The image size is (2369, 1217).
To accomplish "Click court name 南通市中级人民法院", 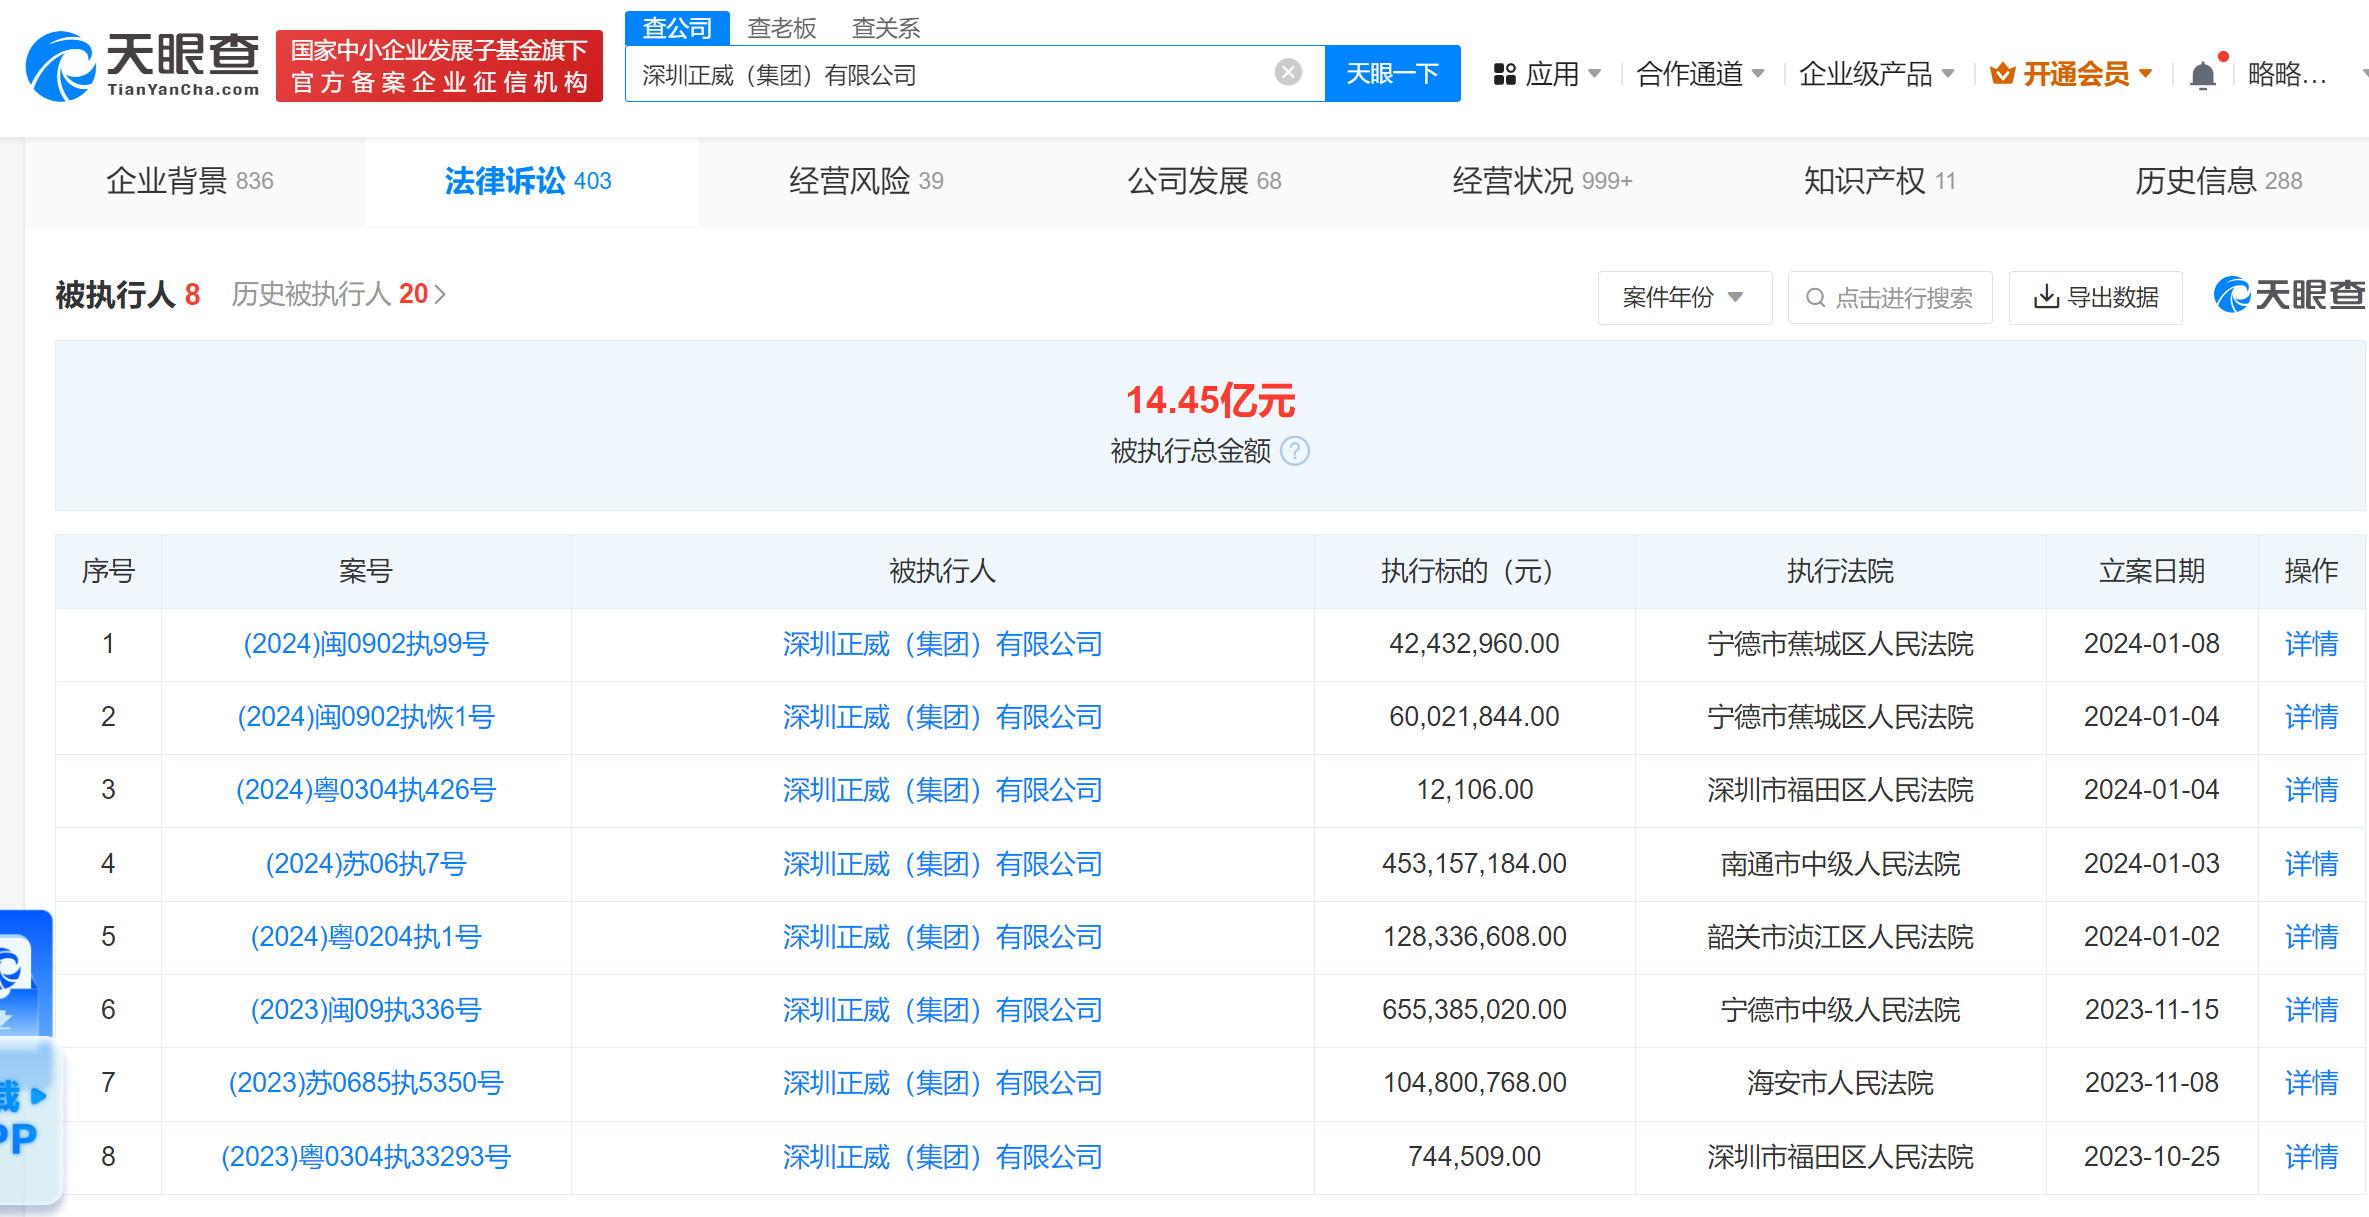I will pos(1840,864).
